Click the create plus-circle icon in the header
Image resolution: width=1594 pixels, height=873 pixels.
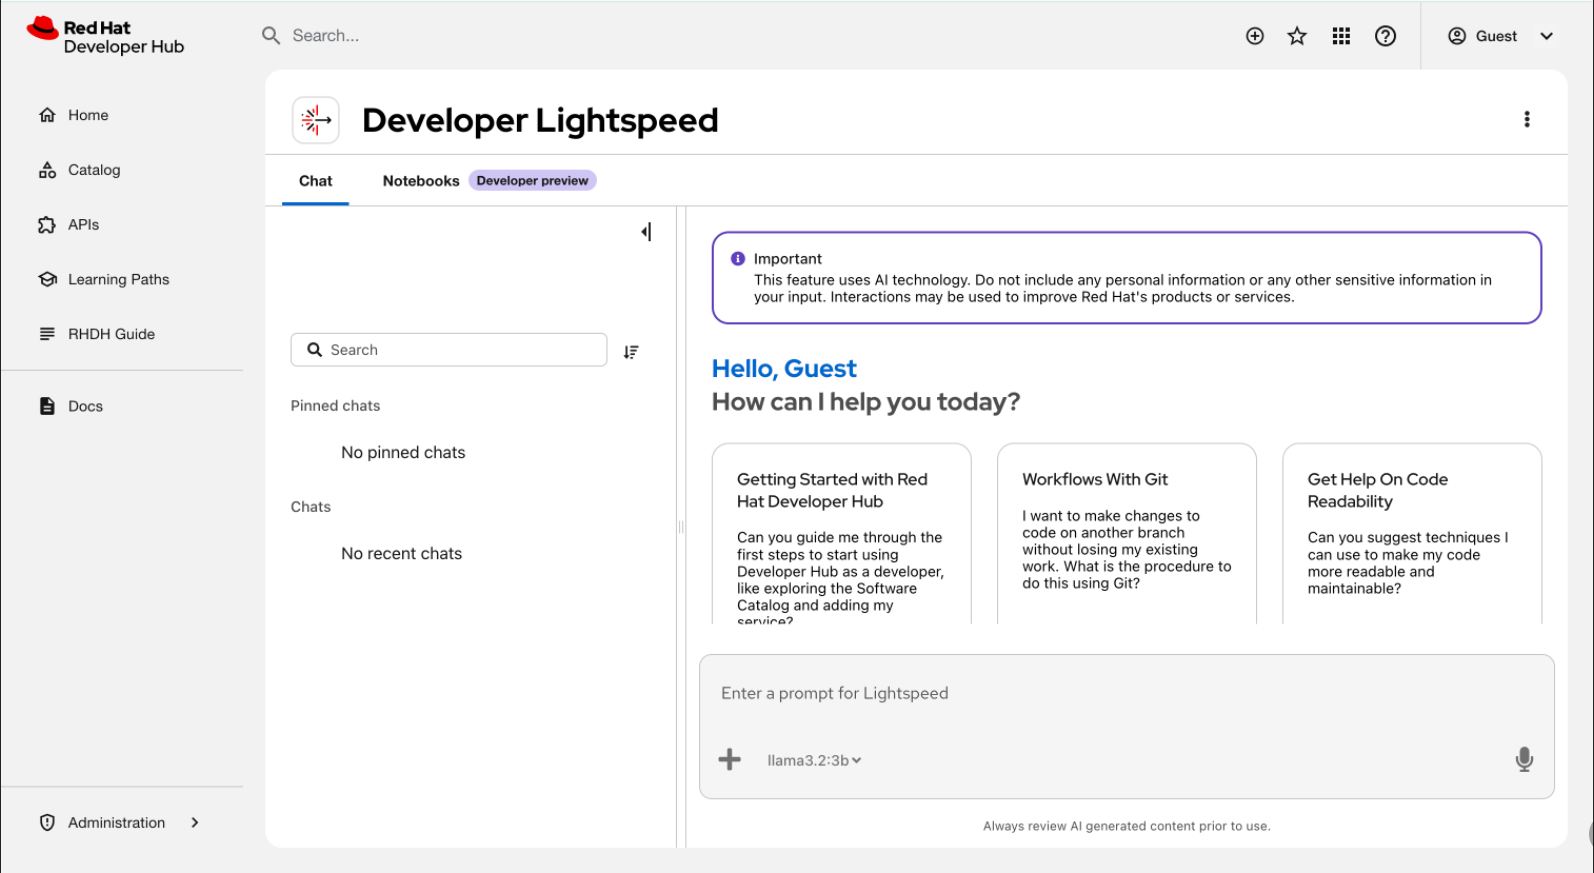tap(1255, 36)
